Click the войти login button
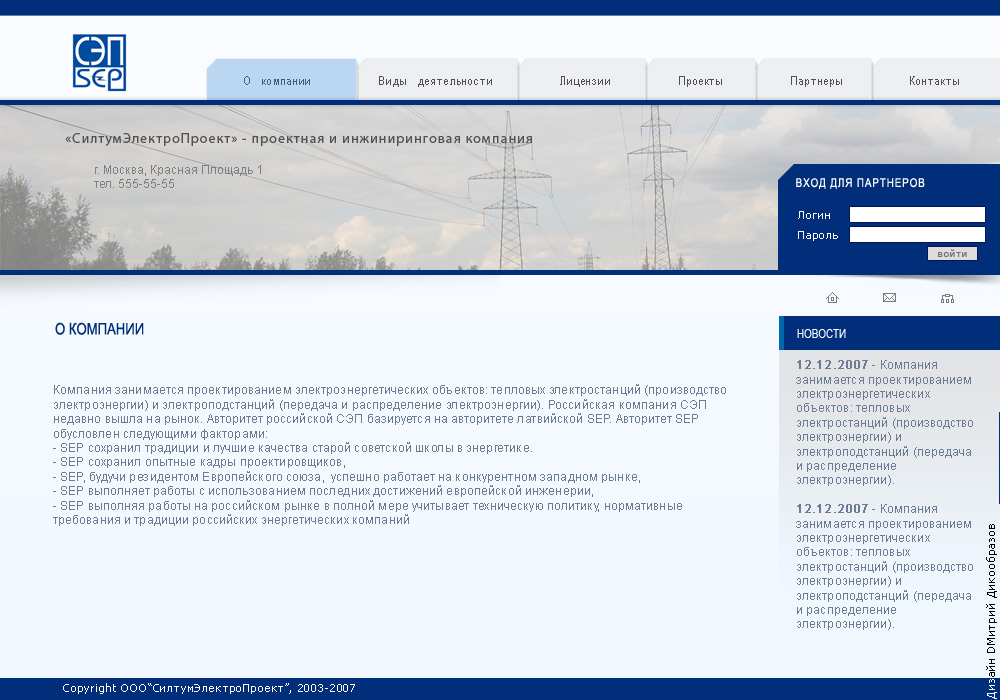Image resolution: width=1000 pixels, height=700 pixels. (x=952, y=254)
